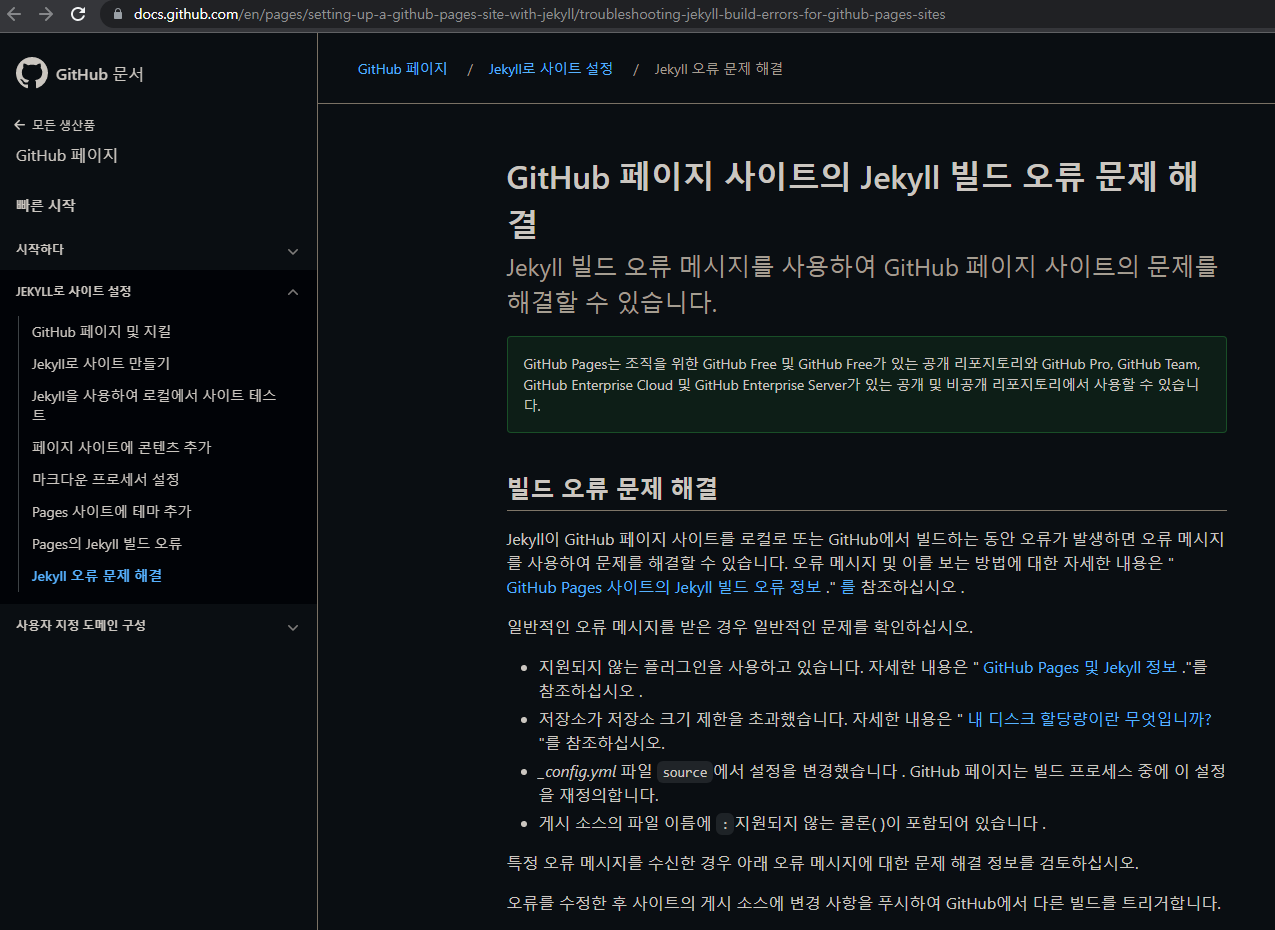
Task: Open Jekyll로 사이트 만들기 article
Action: point(101,364)
